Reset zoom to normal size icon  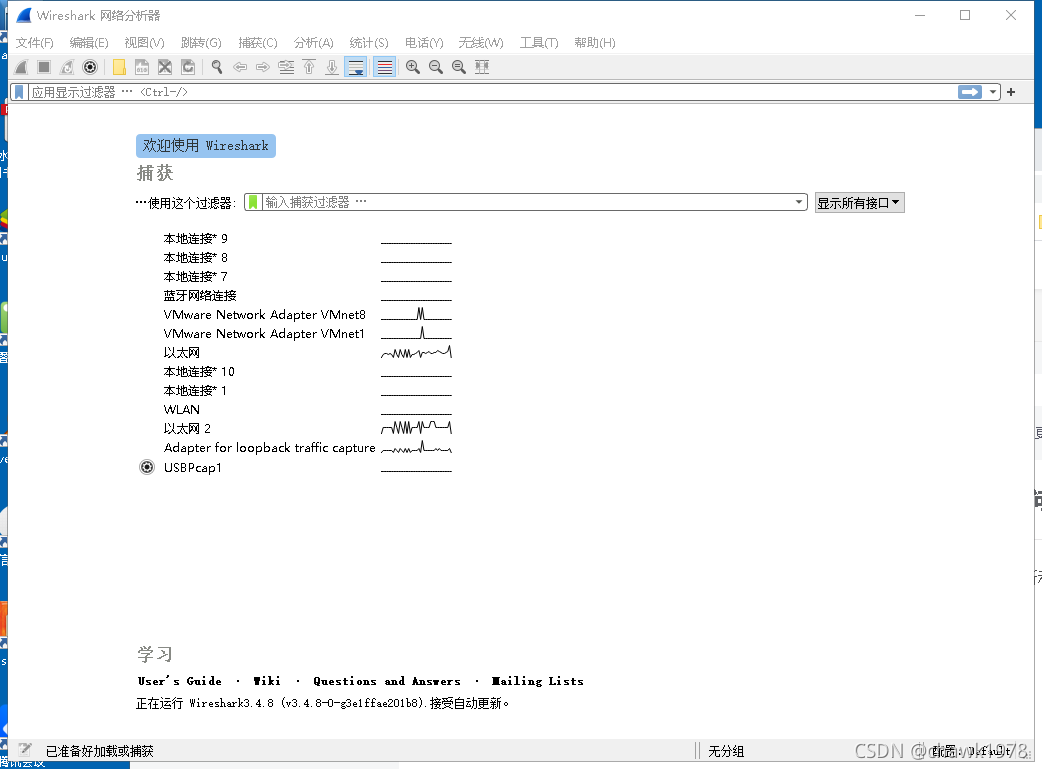[x=459, y=67]
